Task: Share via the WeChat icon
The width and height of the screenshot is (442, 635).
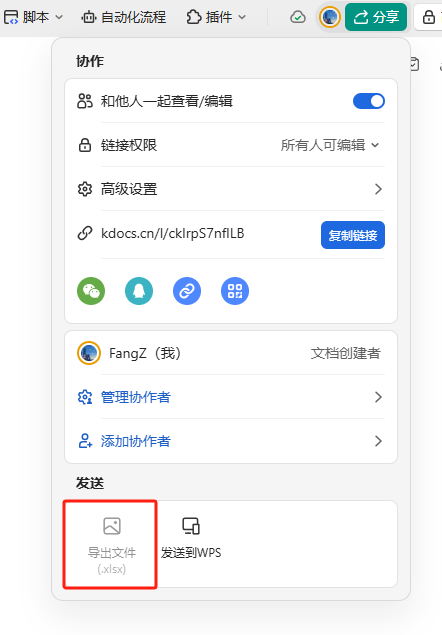Action: [91, 291]
